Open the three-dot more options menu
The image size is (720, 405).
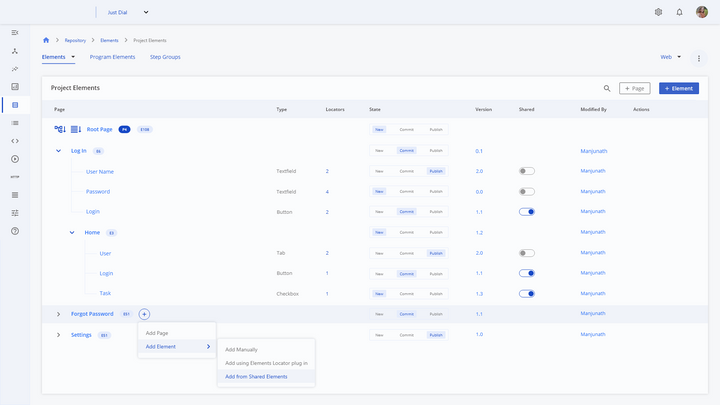tap(699, 59)
